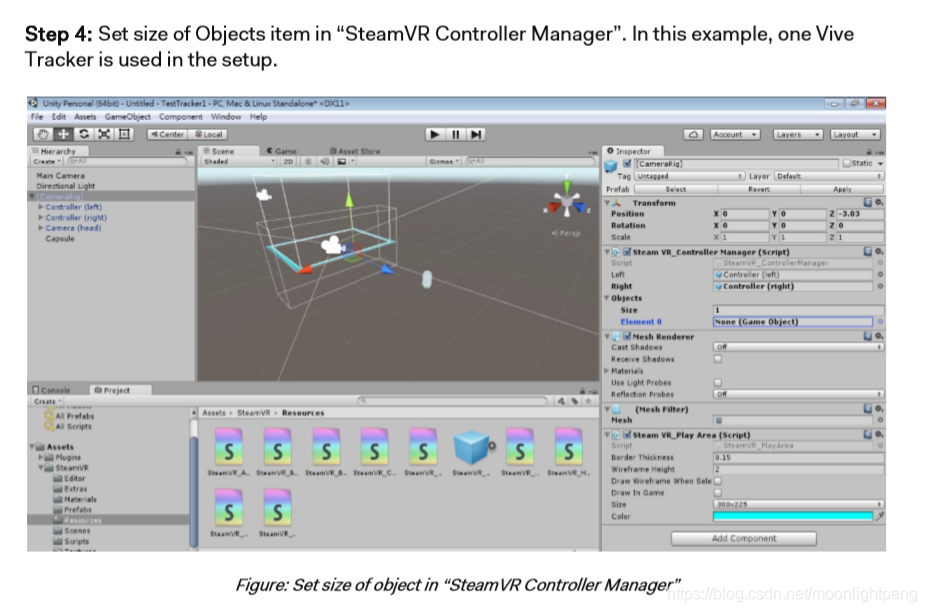
Task: Toggle Steam VR_Play Area enabled checkbox
Action: [x=627, y=435]
